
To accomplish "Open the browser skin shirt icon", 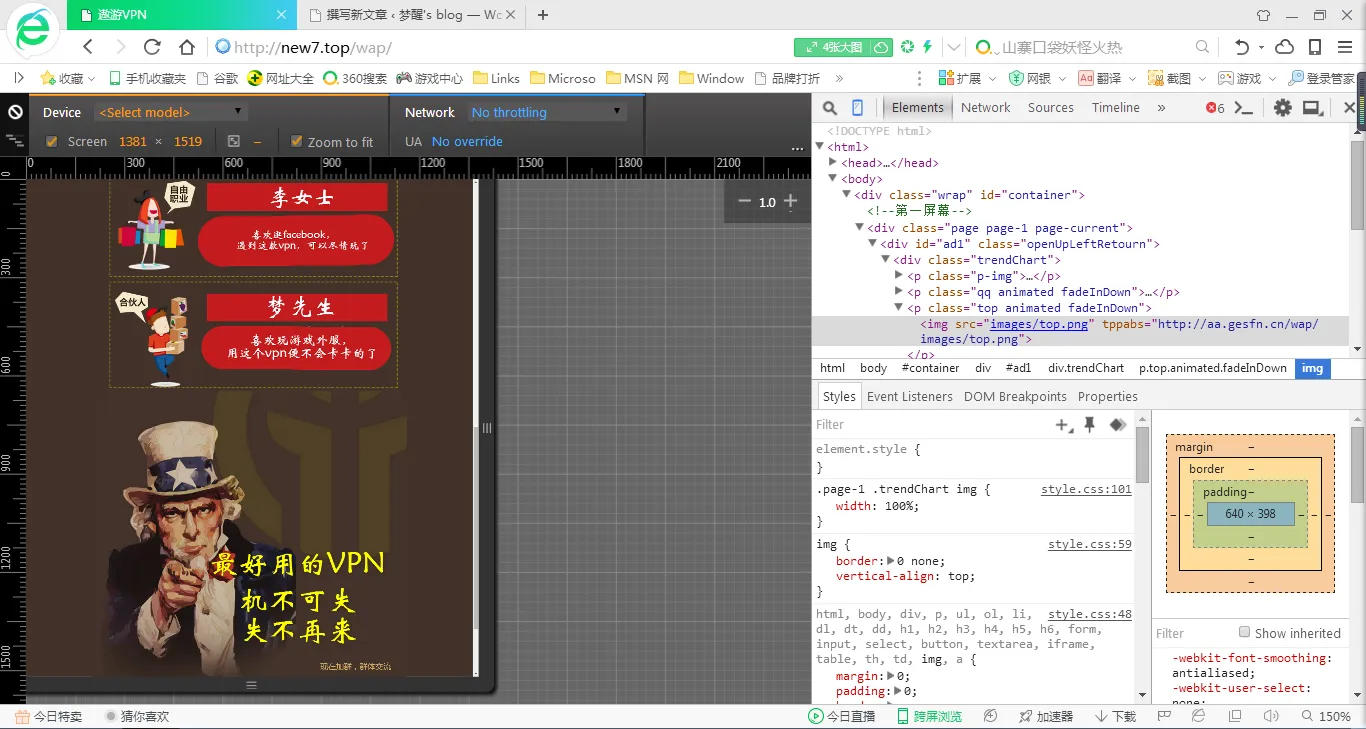I will pyautogui.click(x=1264, y=15).
